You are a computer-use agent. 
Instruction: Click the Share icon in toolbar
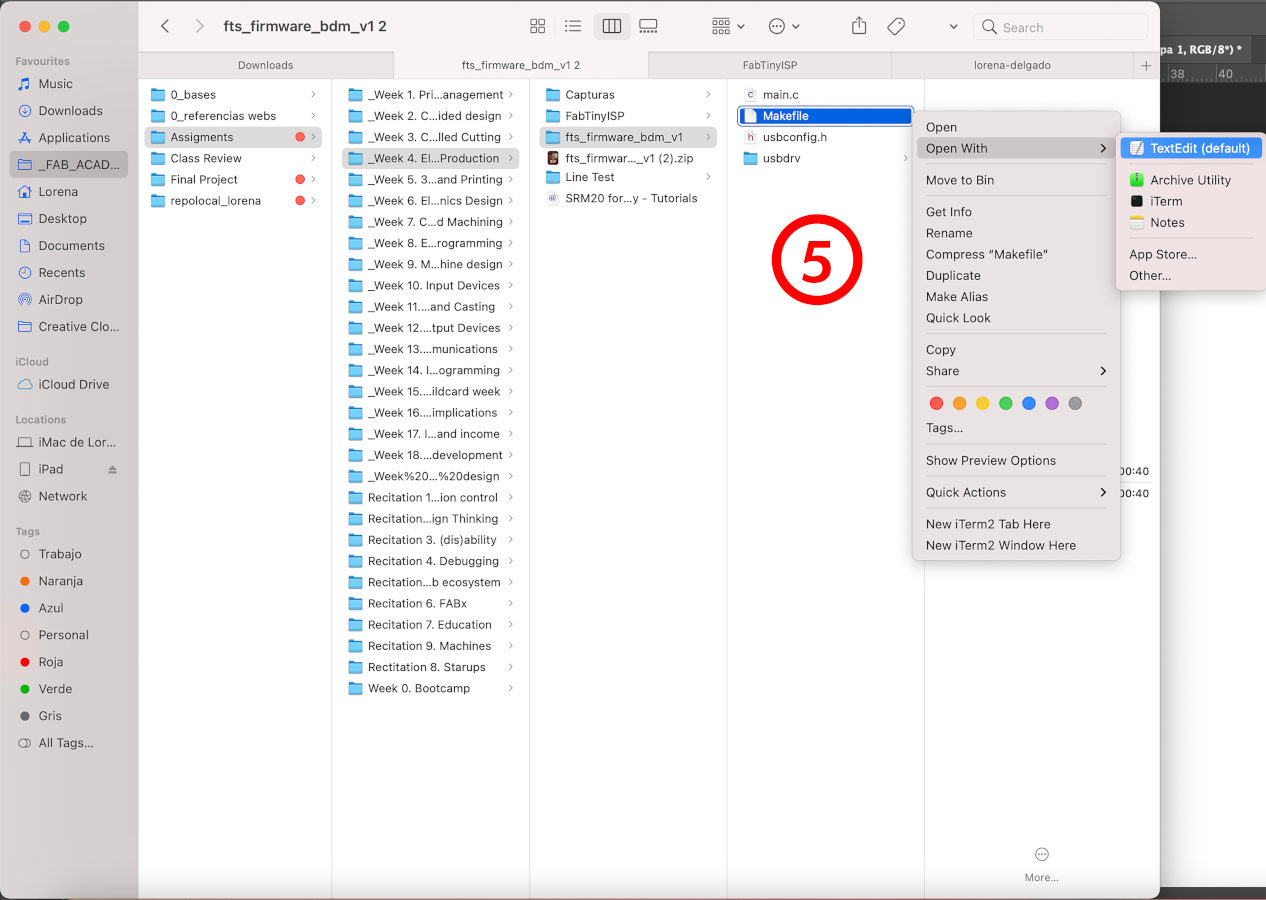859,27
